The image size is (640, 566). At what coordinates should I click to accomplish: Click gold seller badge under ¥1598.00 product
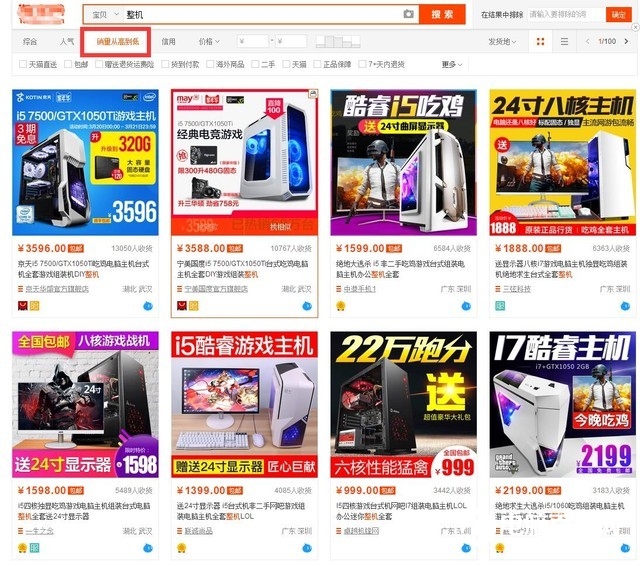(22, 548)
